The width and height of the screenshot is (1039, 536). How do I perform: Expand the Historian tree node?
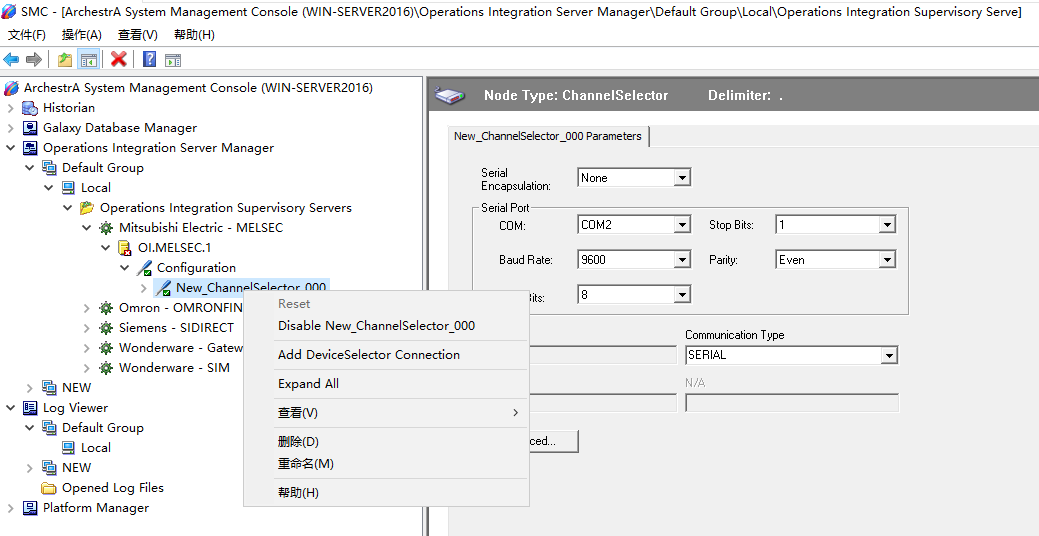coord(11,108)
